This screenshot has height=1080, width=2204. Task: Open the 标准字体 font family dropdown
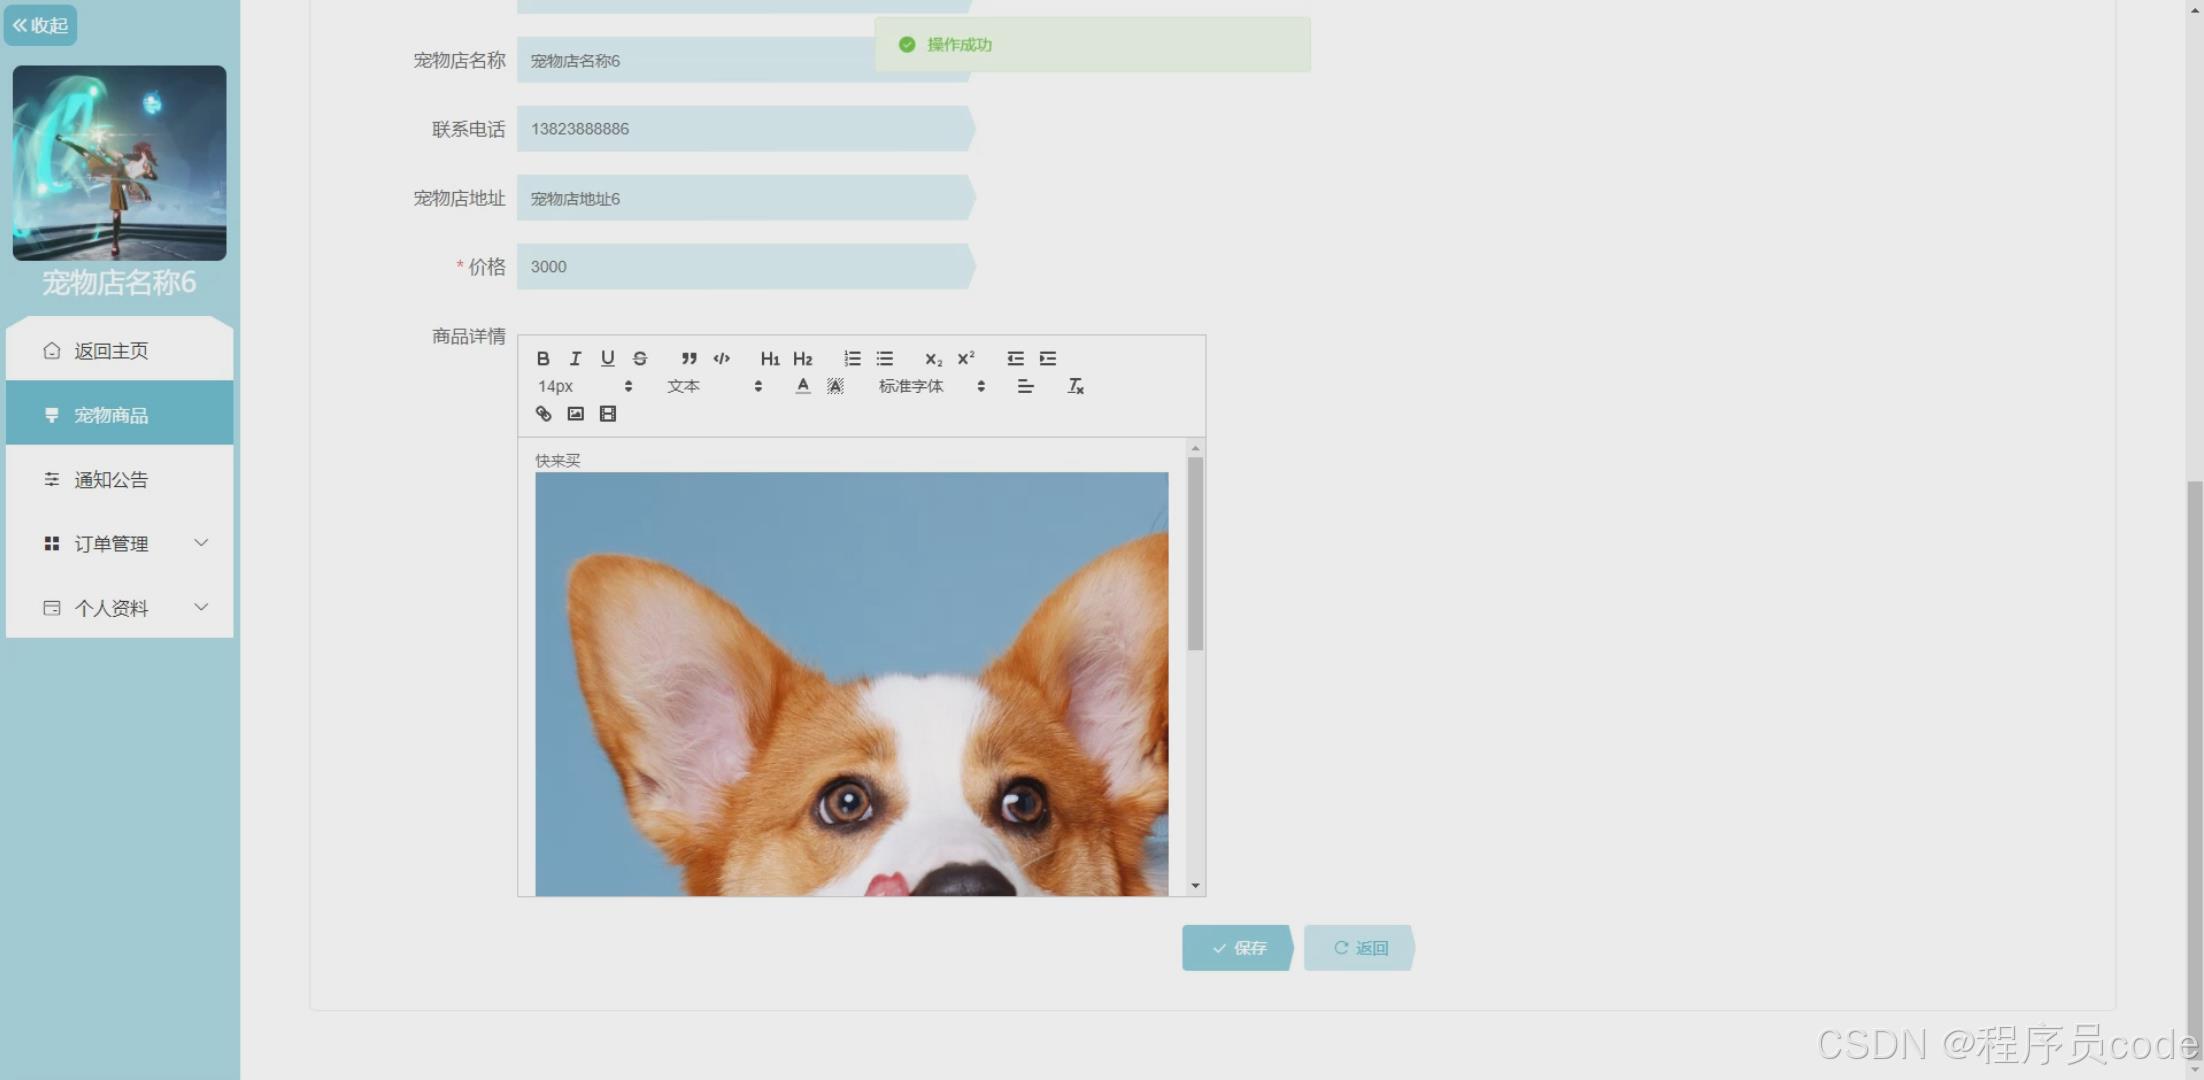pyautogui.click(x=931, y=386)
